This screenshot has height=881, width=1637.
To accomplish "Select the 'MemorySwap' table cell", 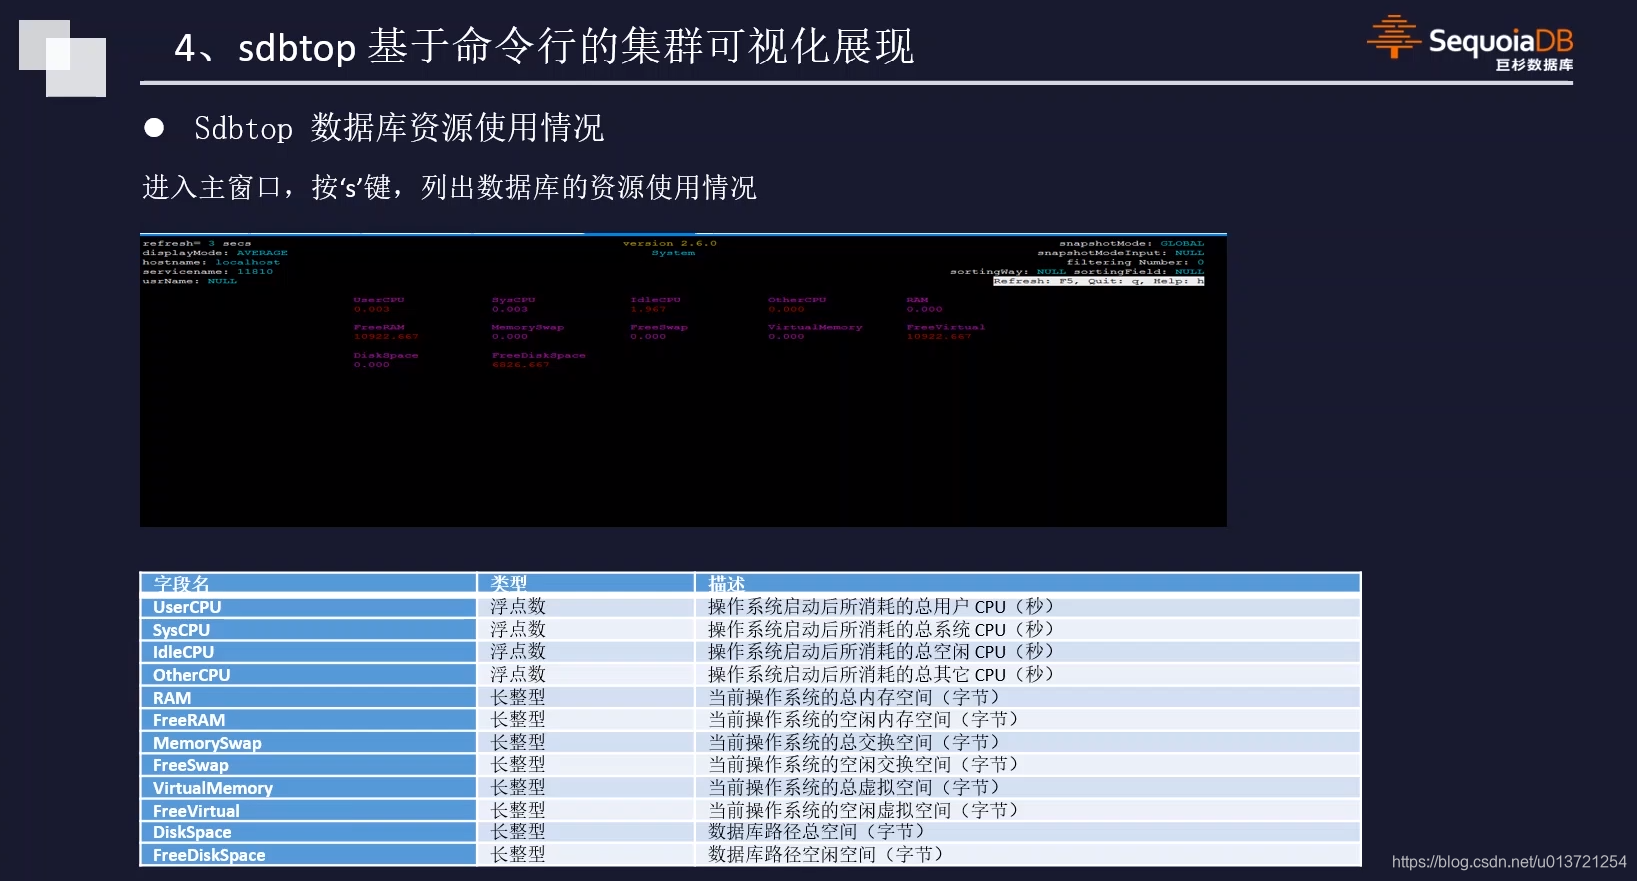I will tap(308, 743).
